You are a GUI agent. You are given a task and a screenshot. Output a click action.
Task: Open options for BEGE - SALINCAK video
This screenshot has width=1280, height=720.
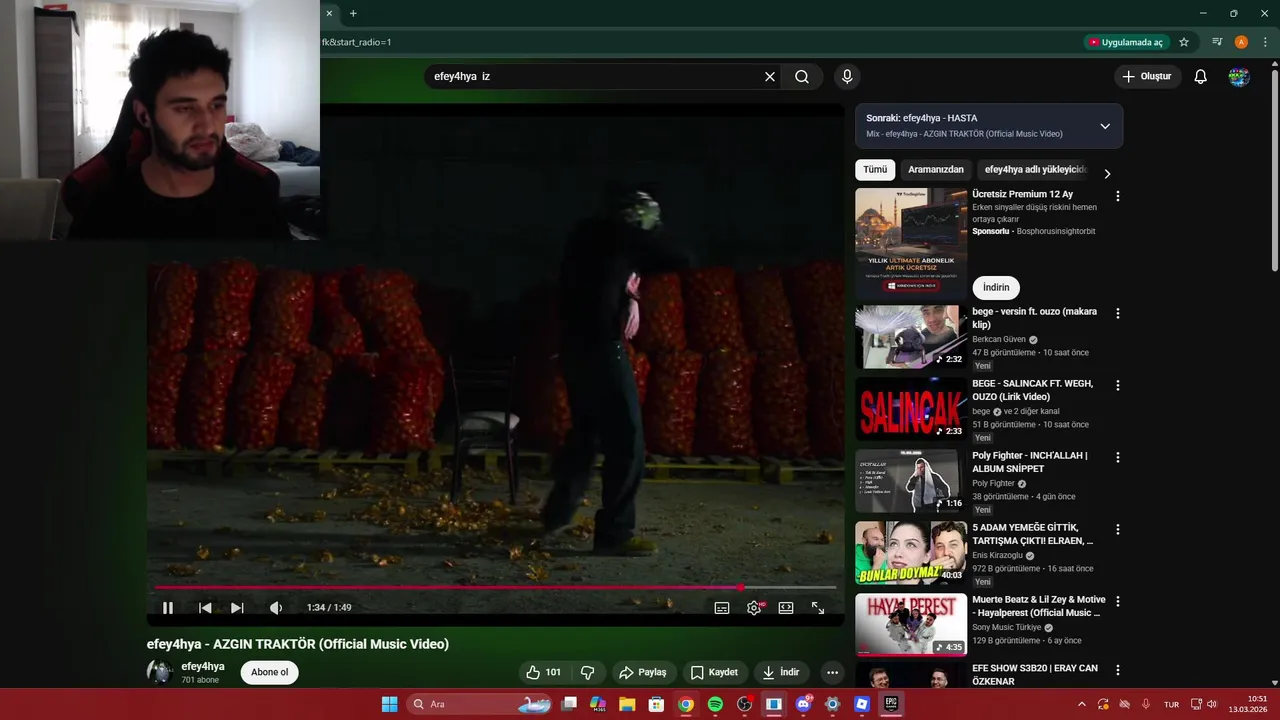point(1118,385)
